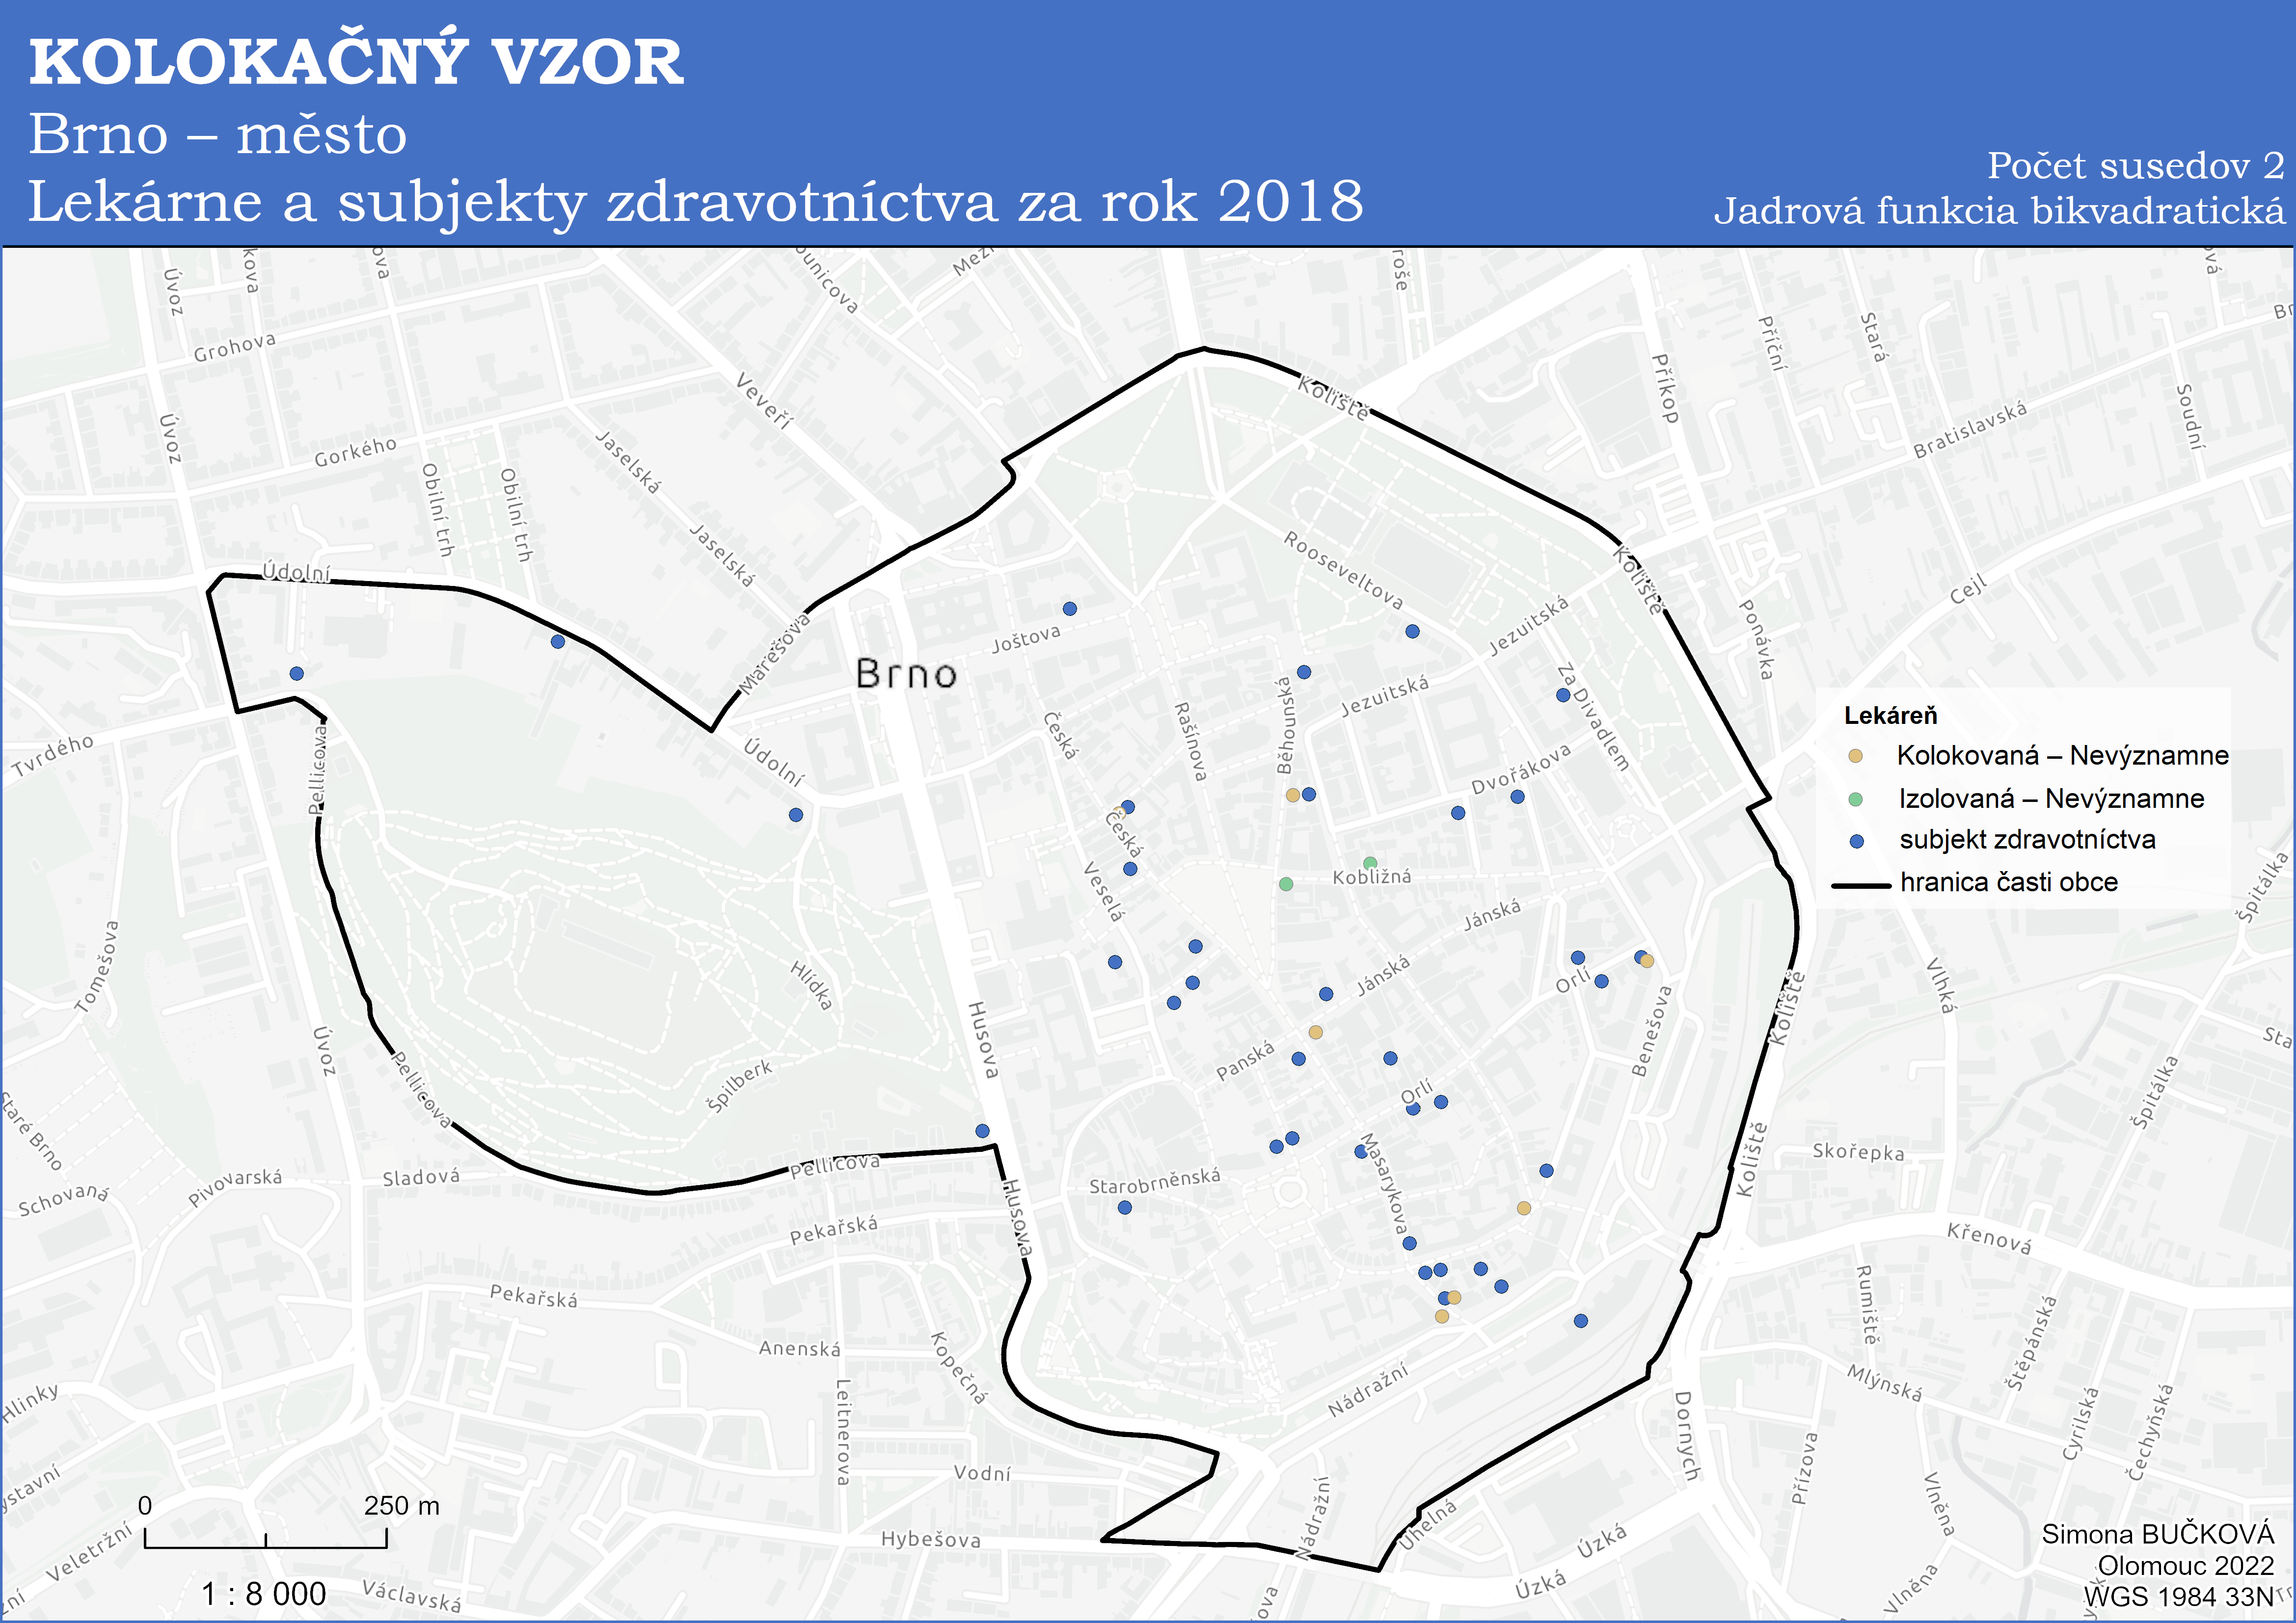The image size is (2296, 1623).
Task: Click the 'Simona BUČKOVÁ' author credit
Action: (2157, 1534)
